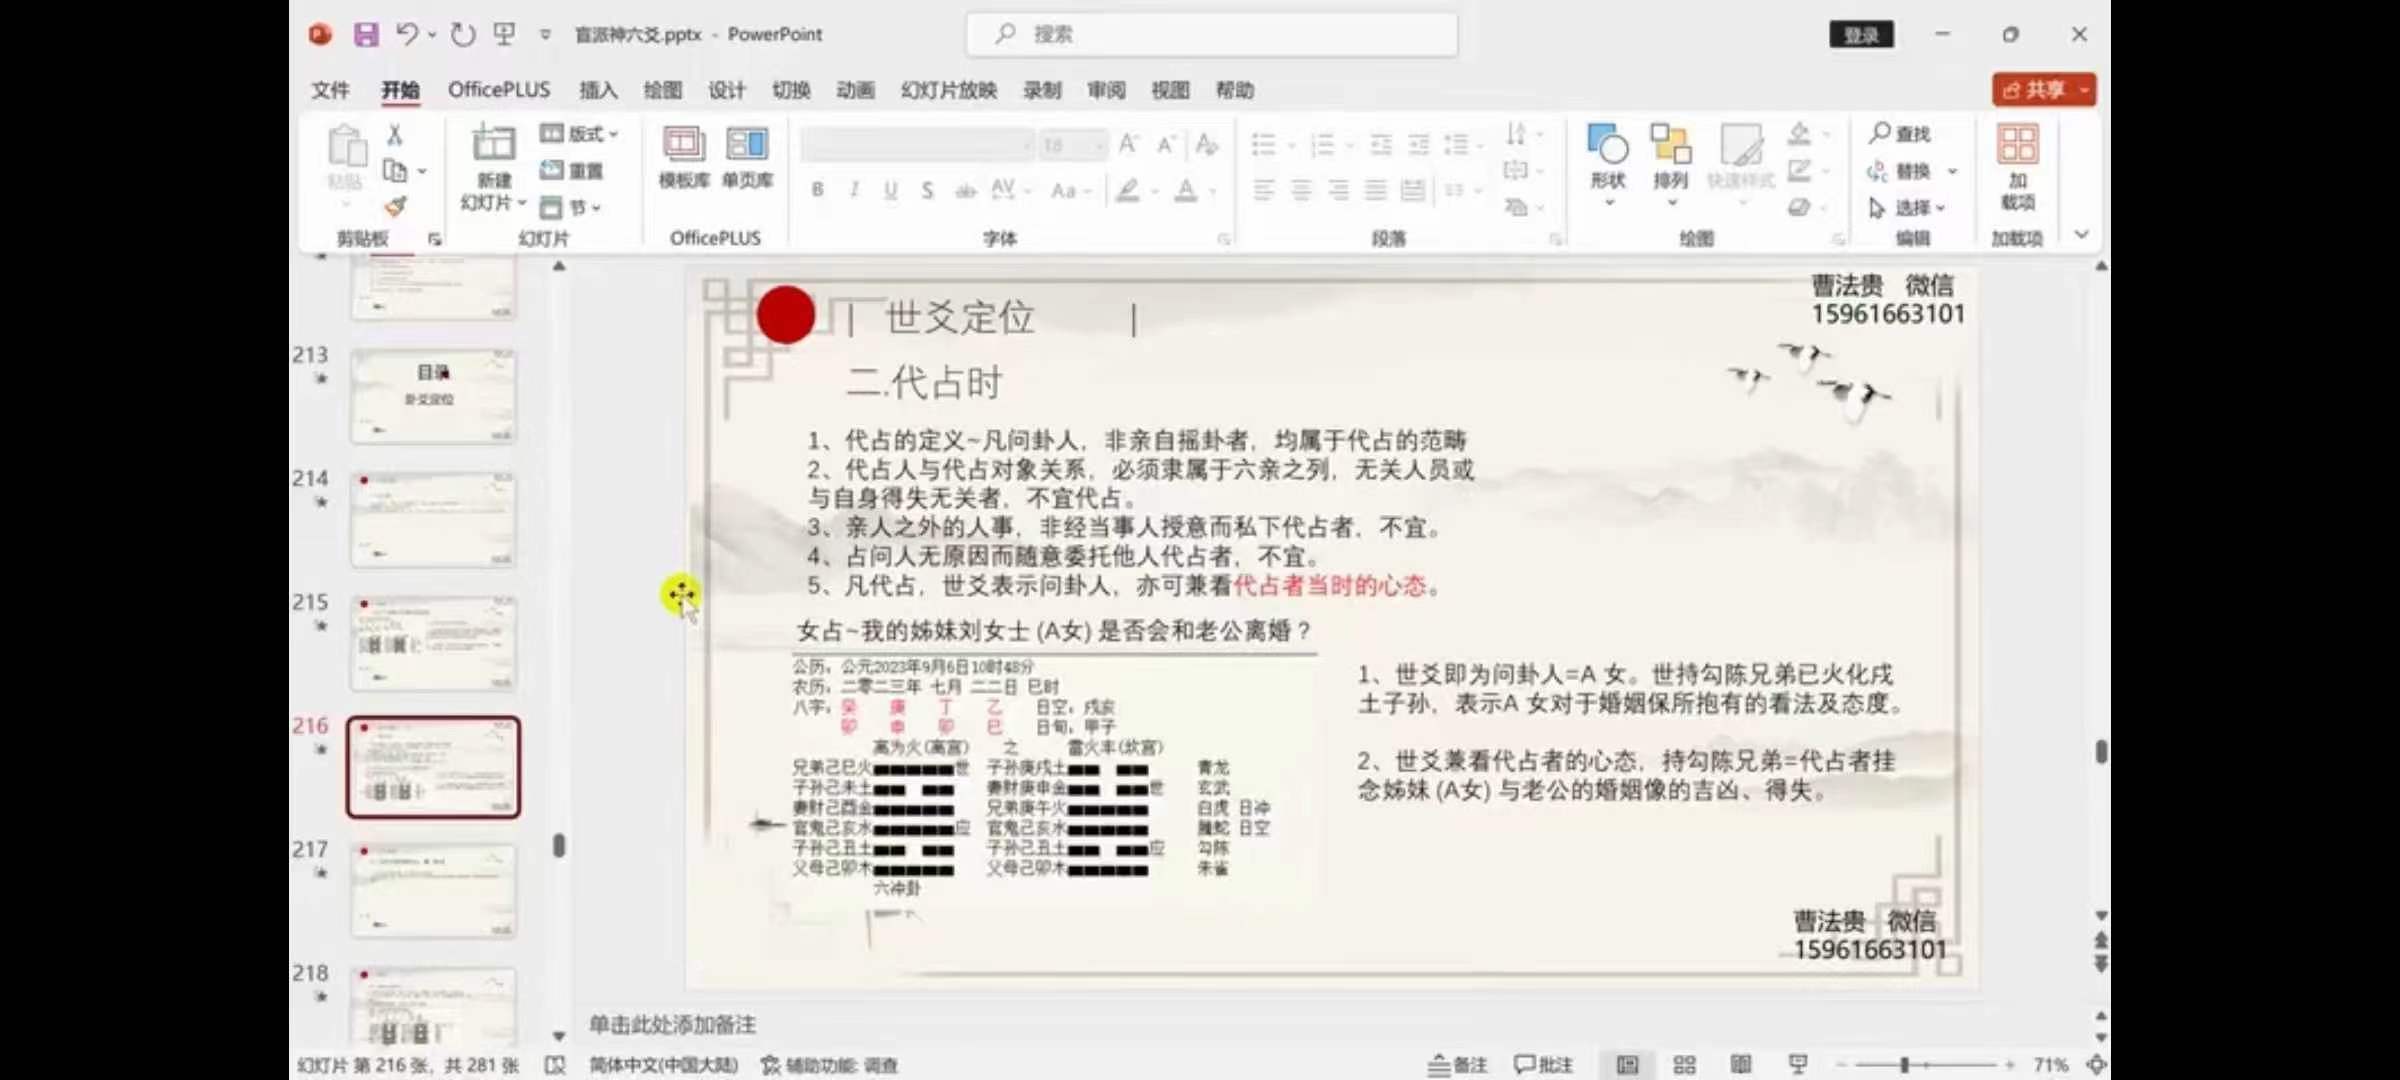Open the 幻灯片放映 slideshow tab

[x=948, y=90]
